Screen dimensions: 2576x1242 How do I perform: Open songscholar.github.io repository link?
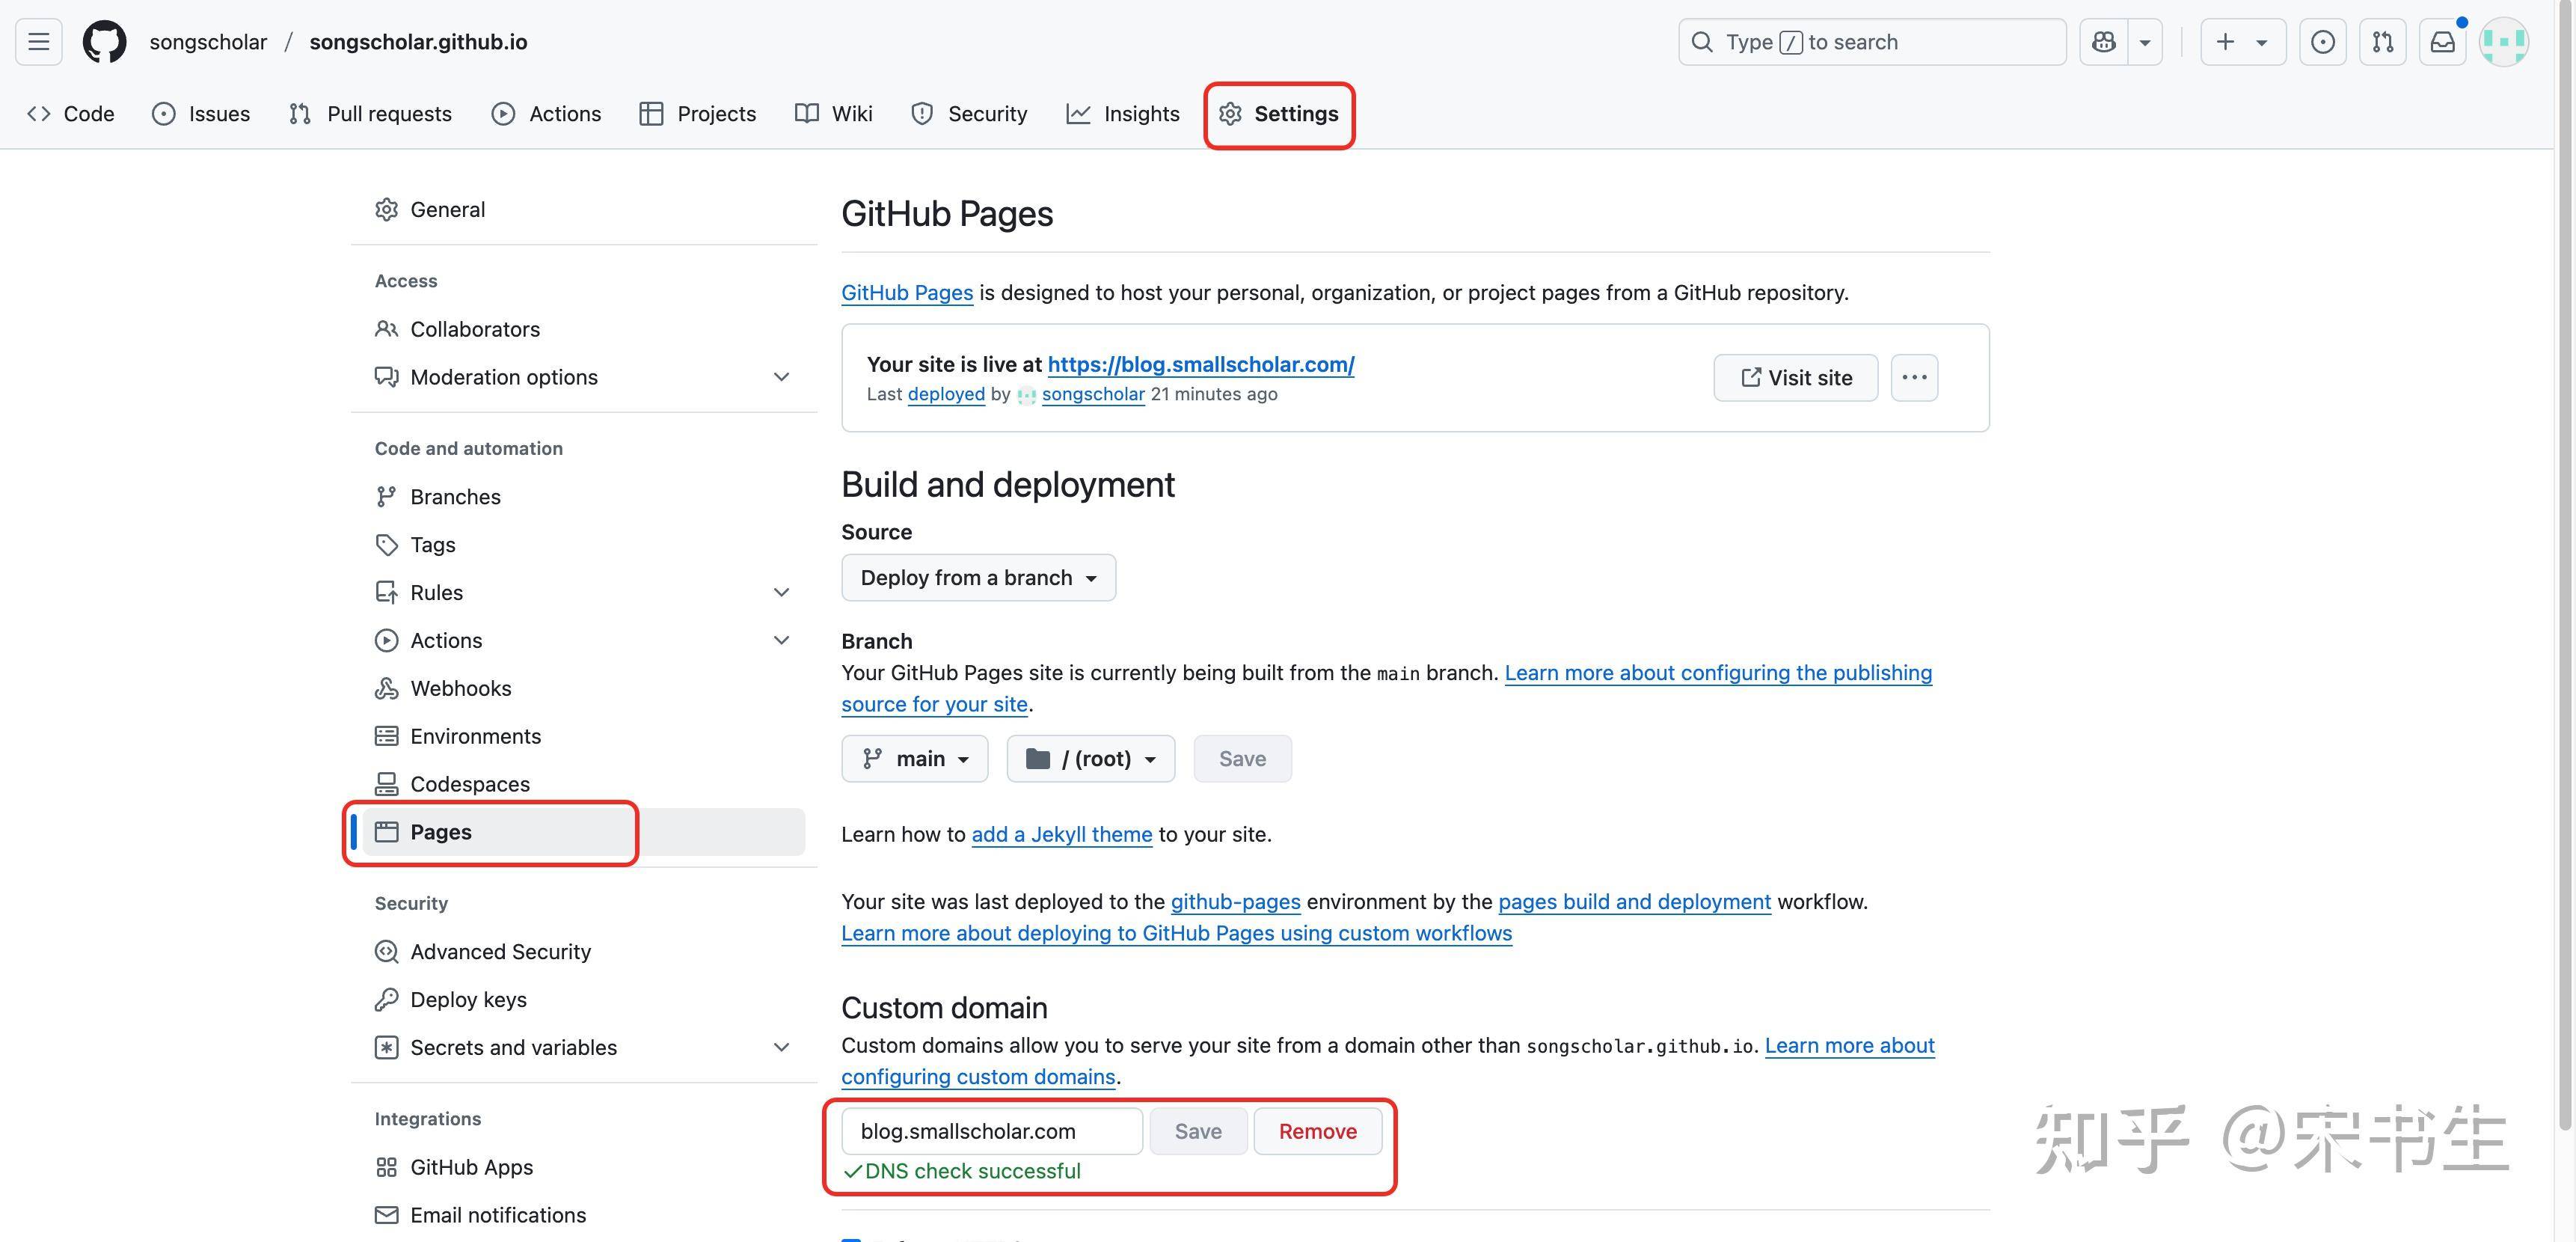pyautogui.click(x=418, y=42)
